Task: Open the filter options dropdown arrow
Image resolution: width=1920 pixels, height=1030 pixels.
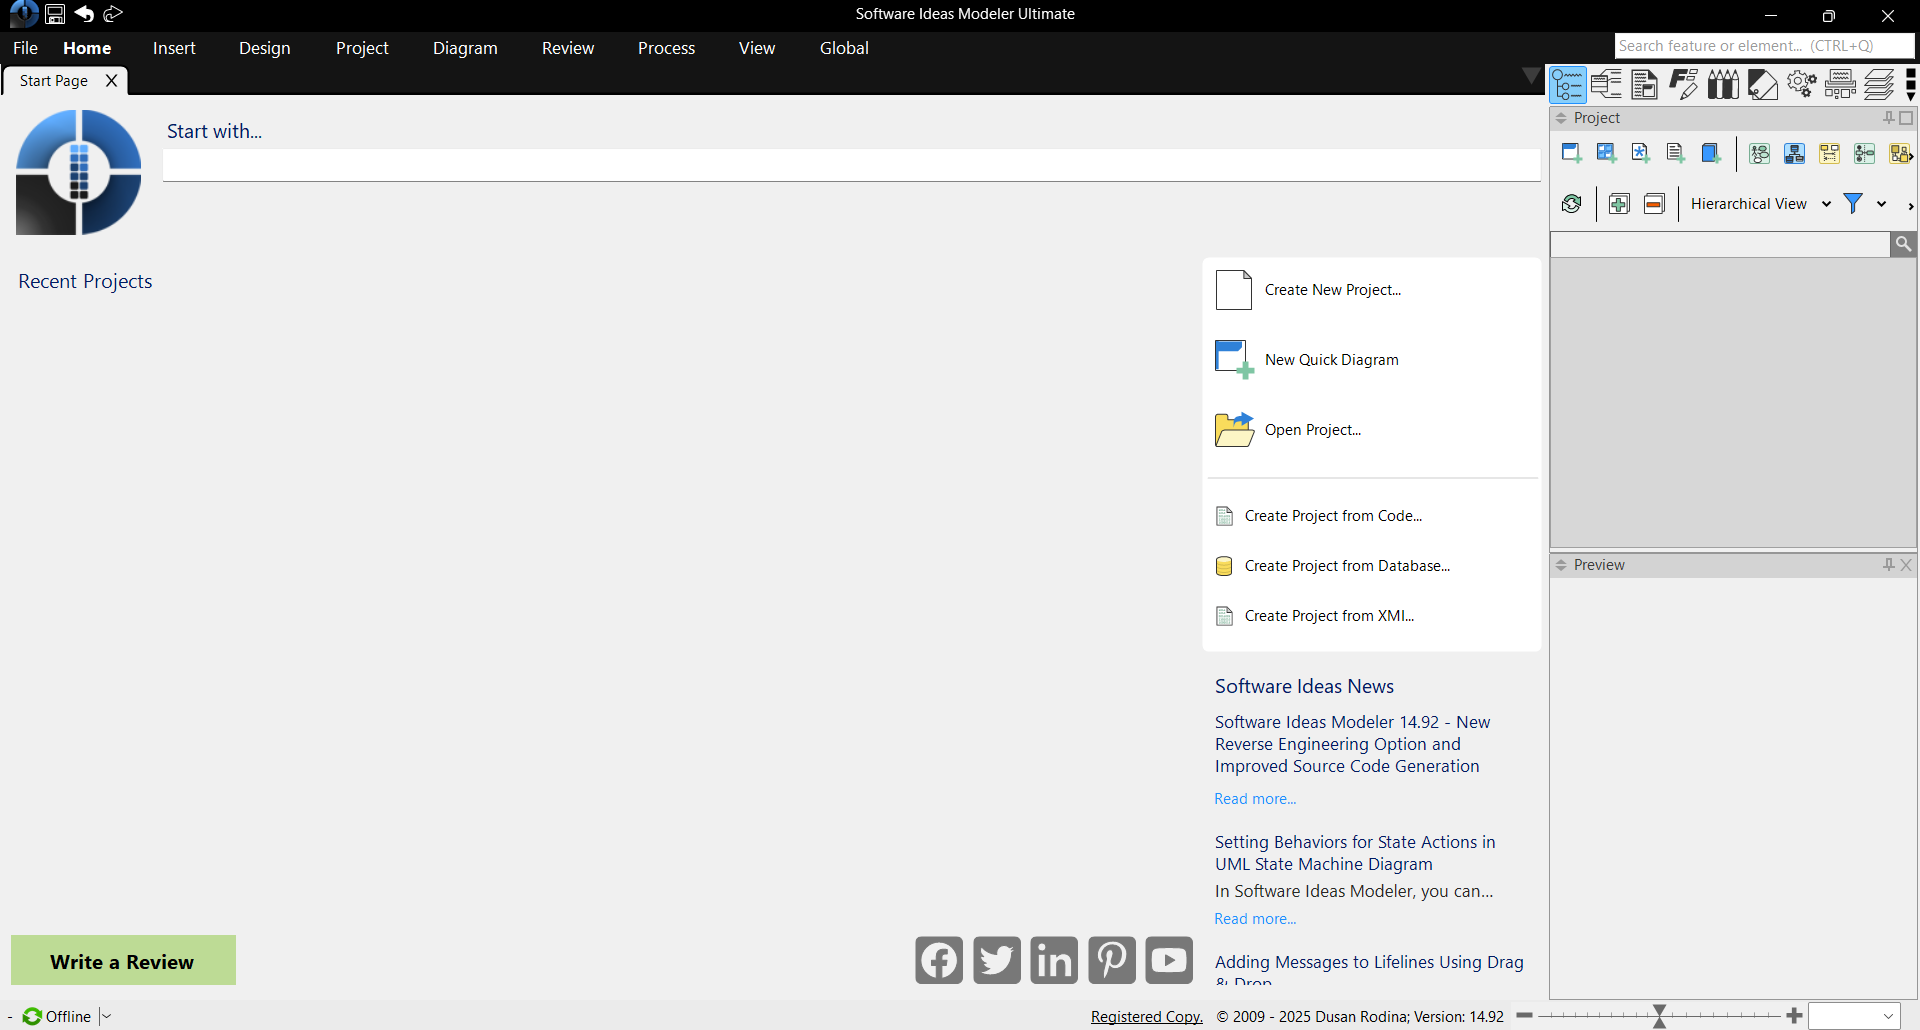Action: tap(1881, 204)
